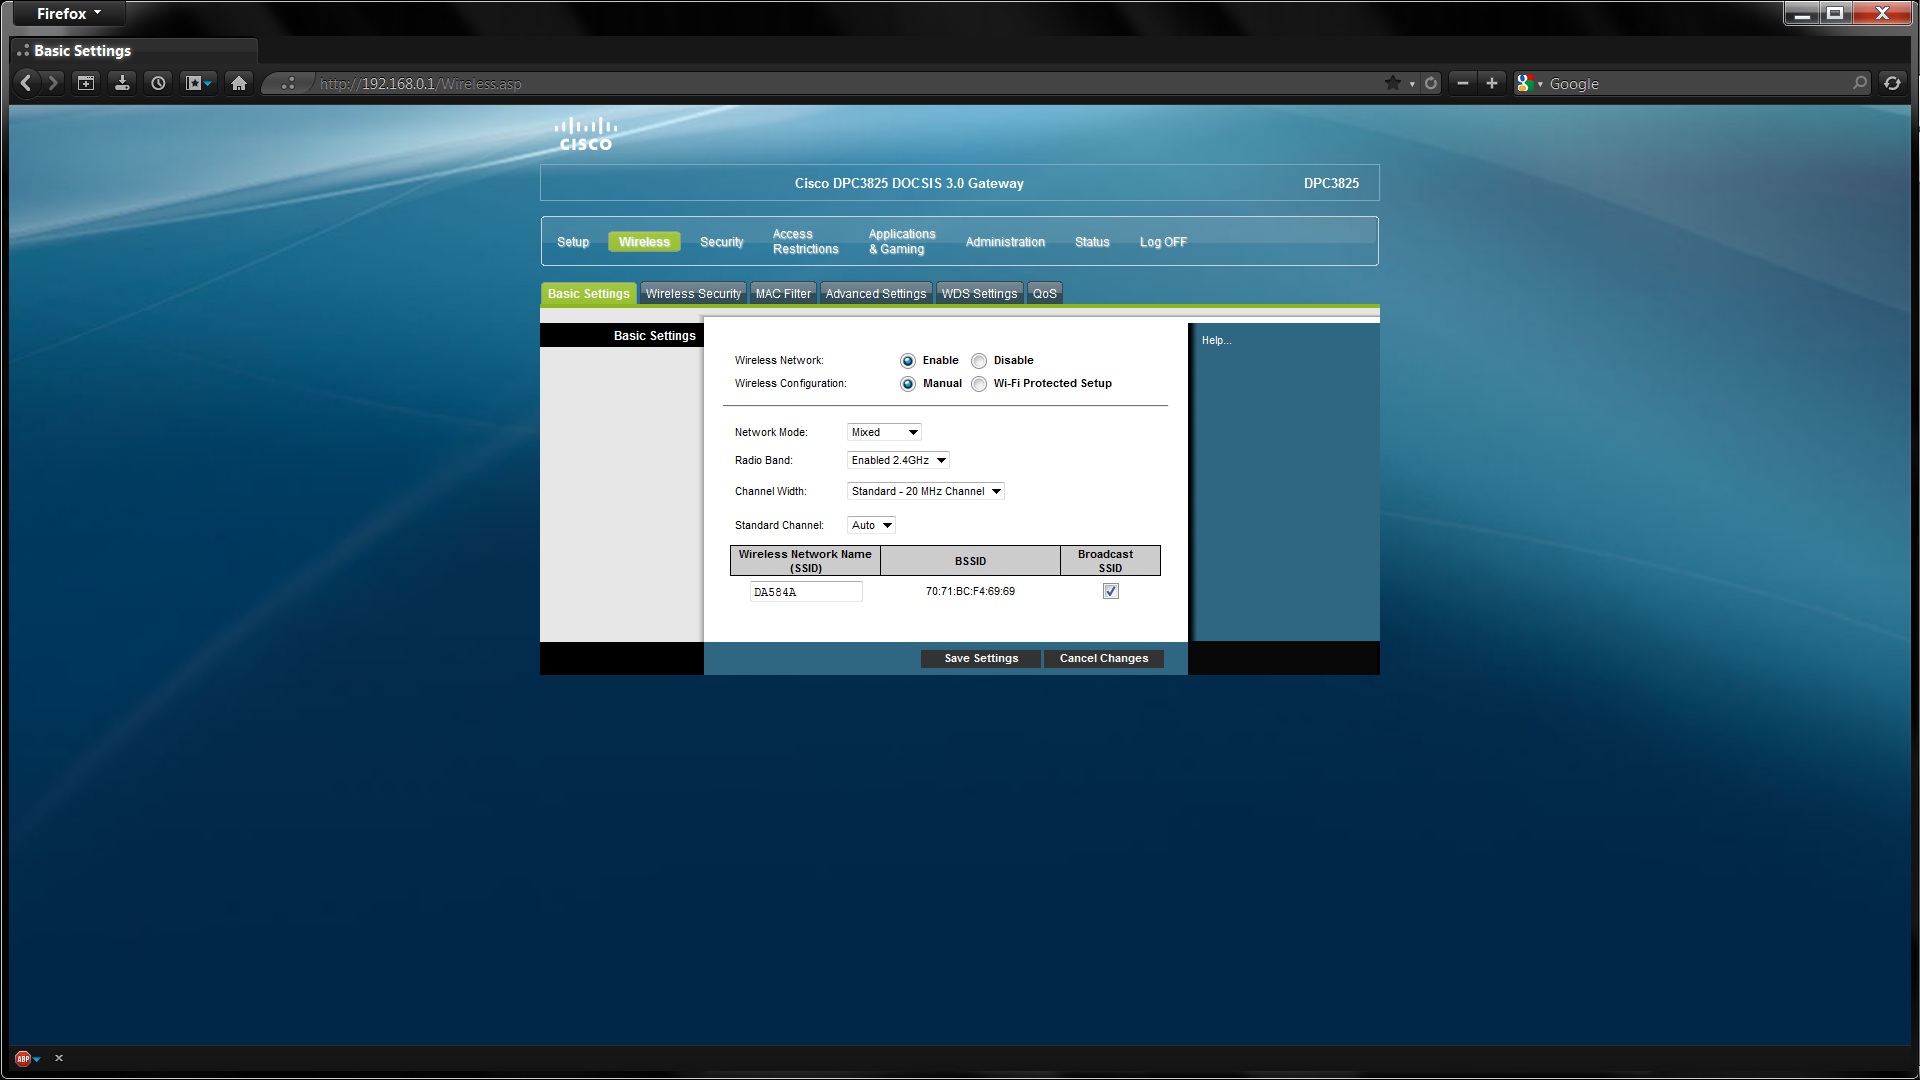
Task: Click the Save Settings button
Action: coord(981,658)
